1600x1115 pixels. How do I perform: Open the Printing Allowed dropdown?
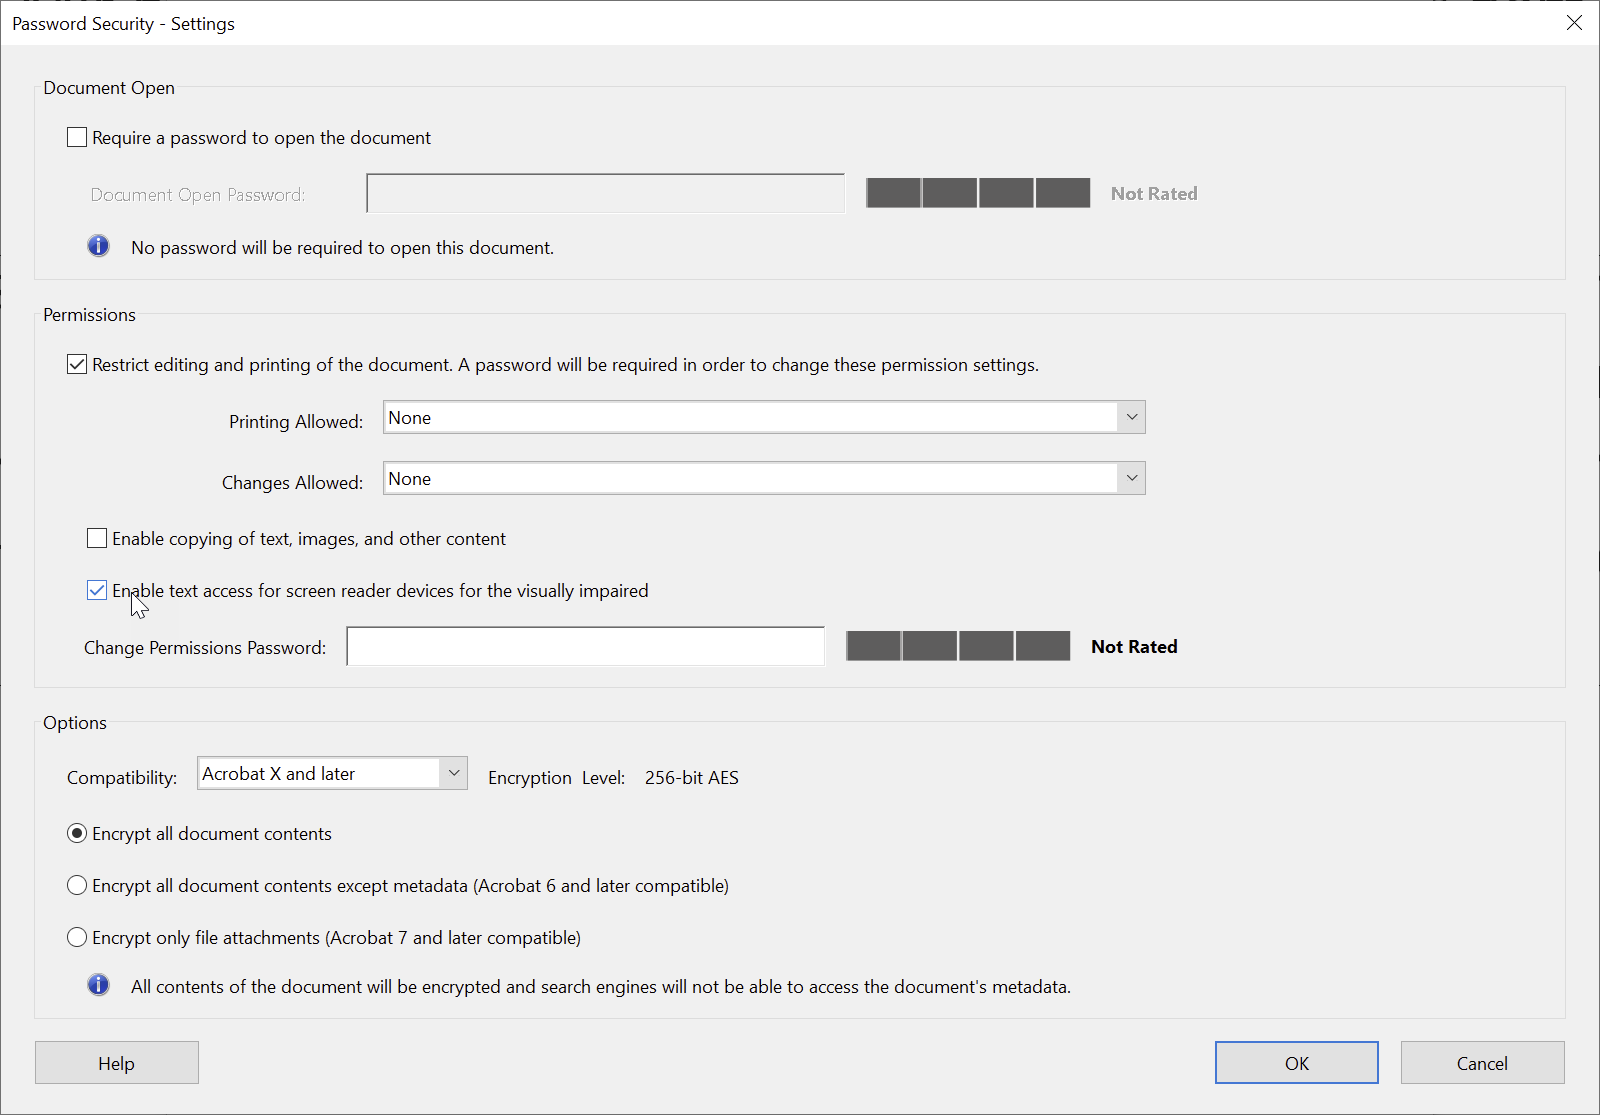coord(1131,417)
